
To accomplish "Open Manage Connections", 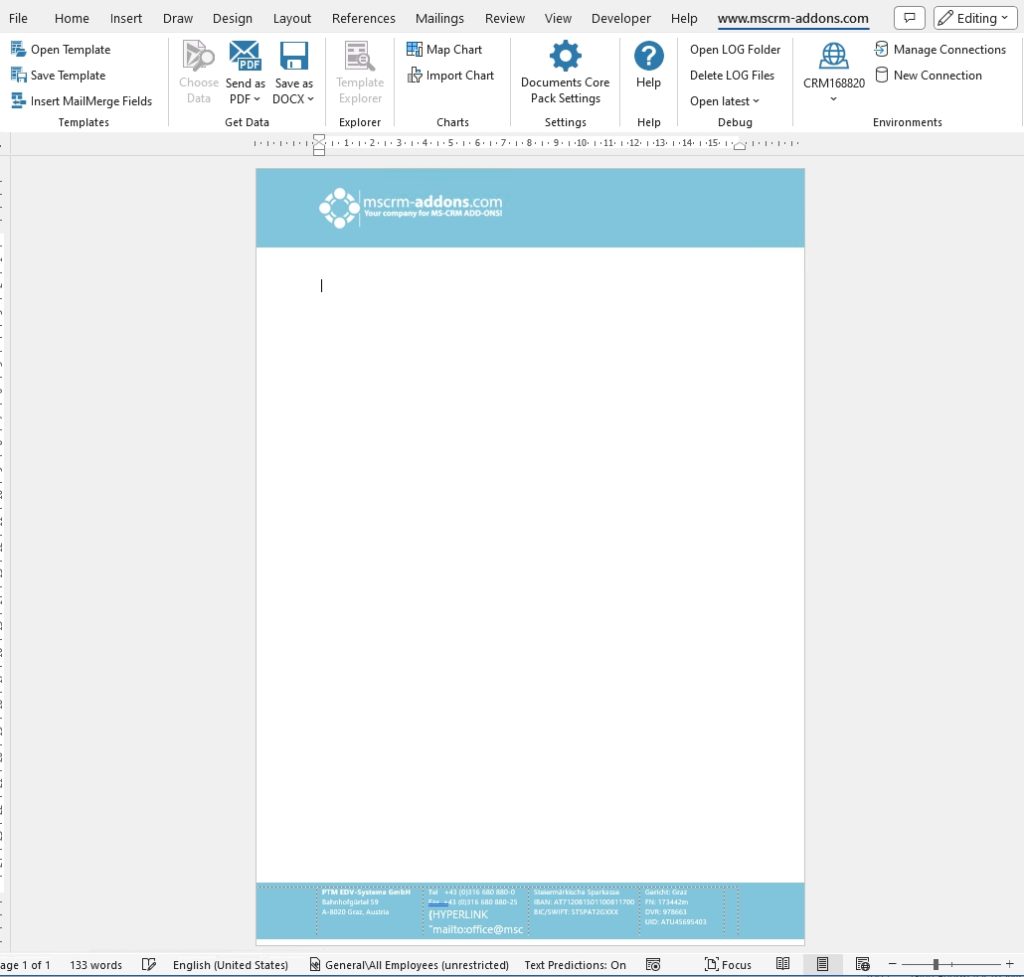I will pyautogui.click(x=940, y=49).
